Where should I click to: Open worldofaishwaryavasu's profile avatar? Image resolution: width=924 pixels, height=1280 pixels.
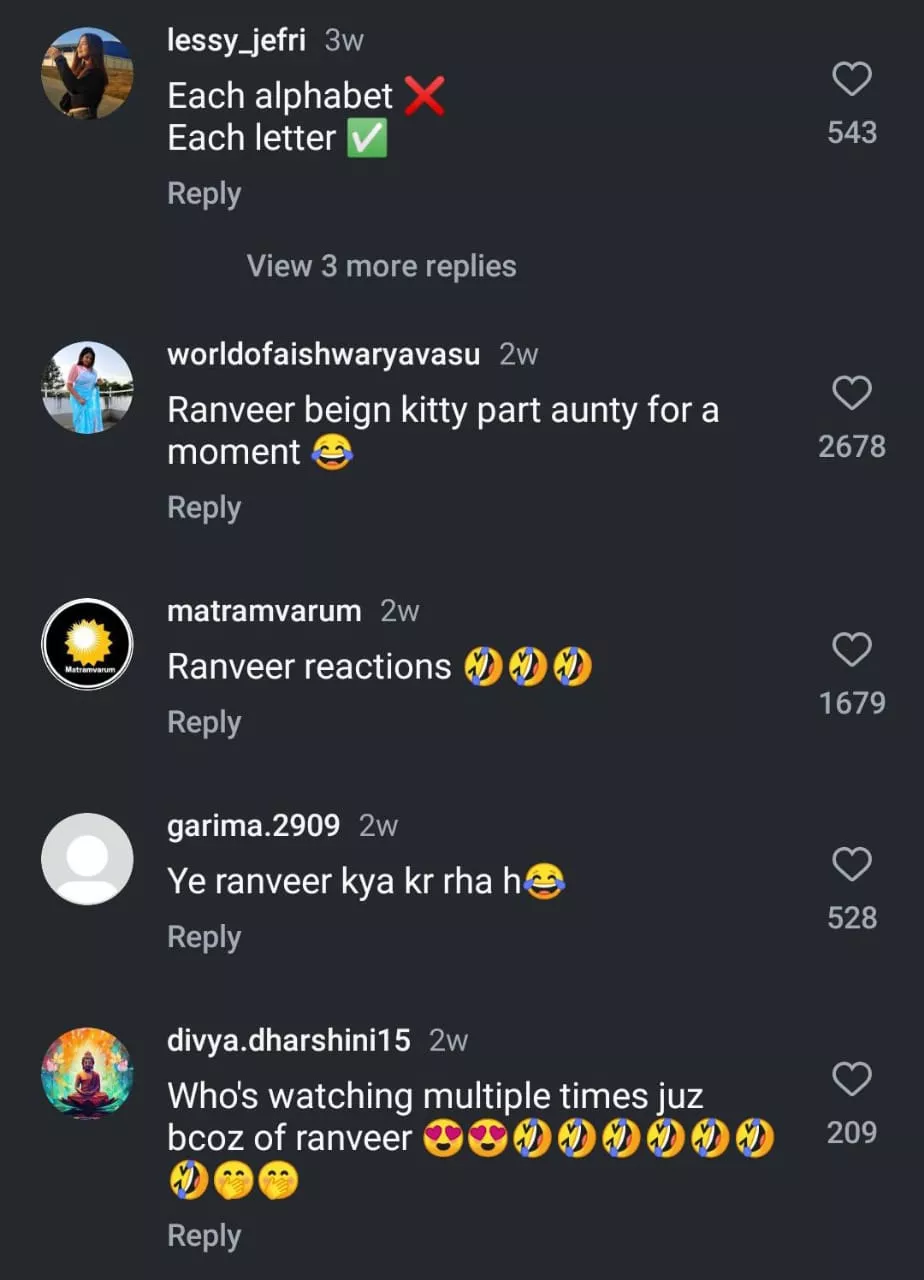[87, 387]
